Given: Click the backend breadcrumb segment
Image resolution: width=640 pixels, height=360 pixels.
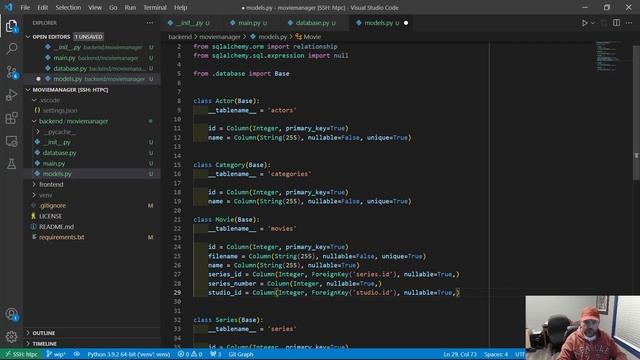Looking at the screenshot, I should coord(180,37).
